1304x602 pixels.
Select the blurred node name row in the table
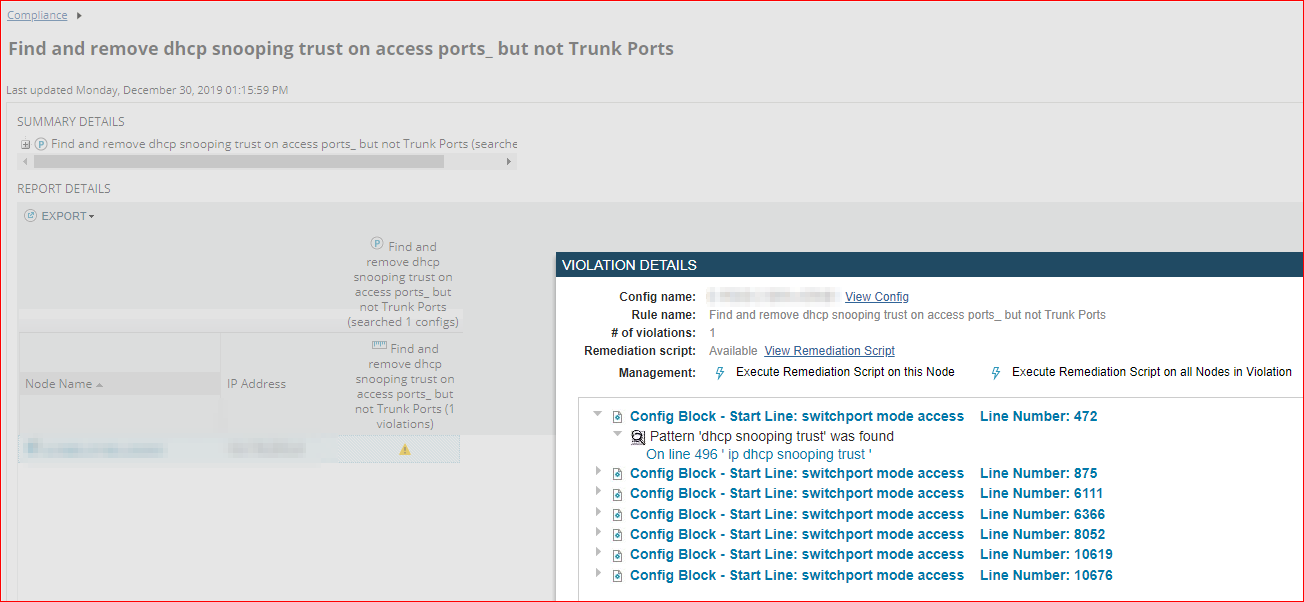point(239,449)
